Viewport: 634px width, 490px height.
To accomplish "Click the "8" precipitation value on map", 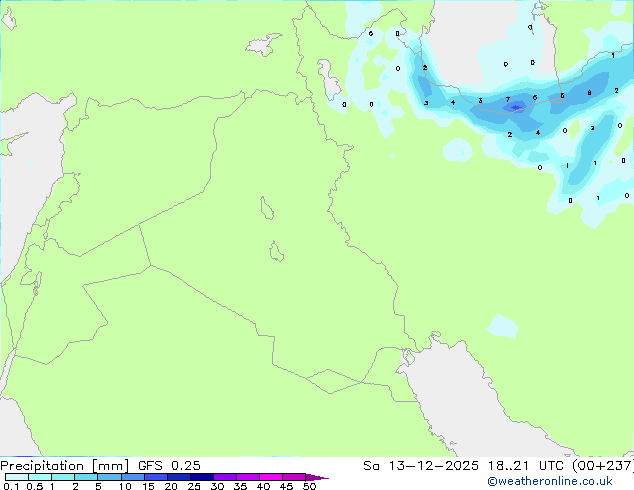I will (590, 93).
